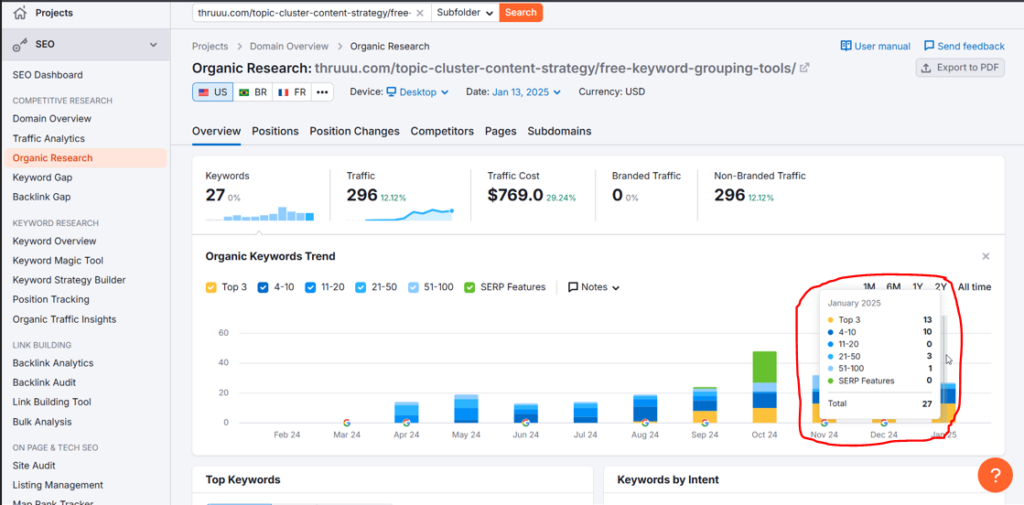Open Traffic Analytics in sidebar
This screenshot has height=505, width=1024.
[49, 138]
